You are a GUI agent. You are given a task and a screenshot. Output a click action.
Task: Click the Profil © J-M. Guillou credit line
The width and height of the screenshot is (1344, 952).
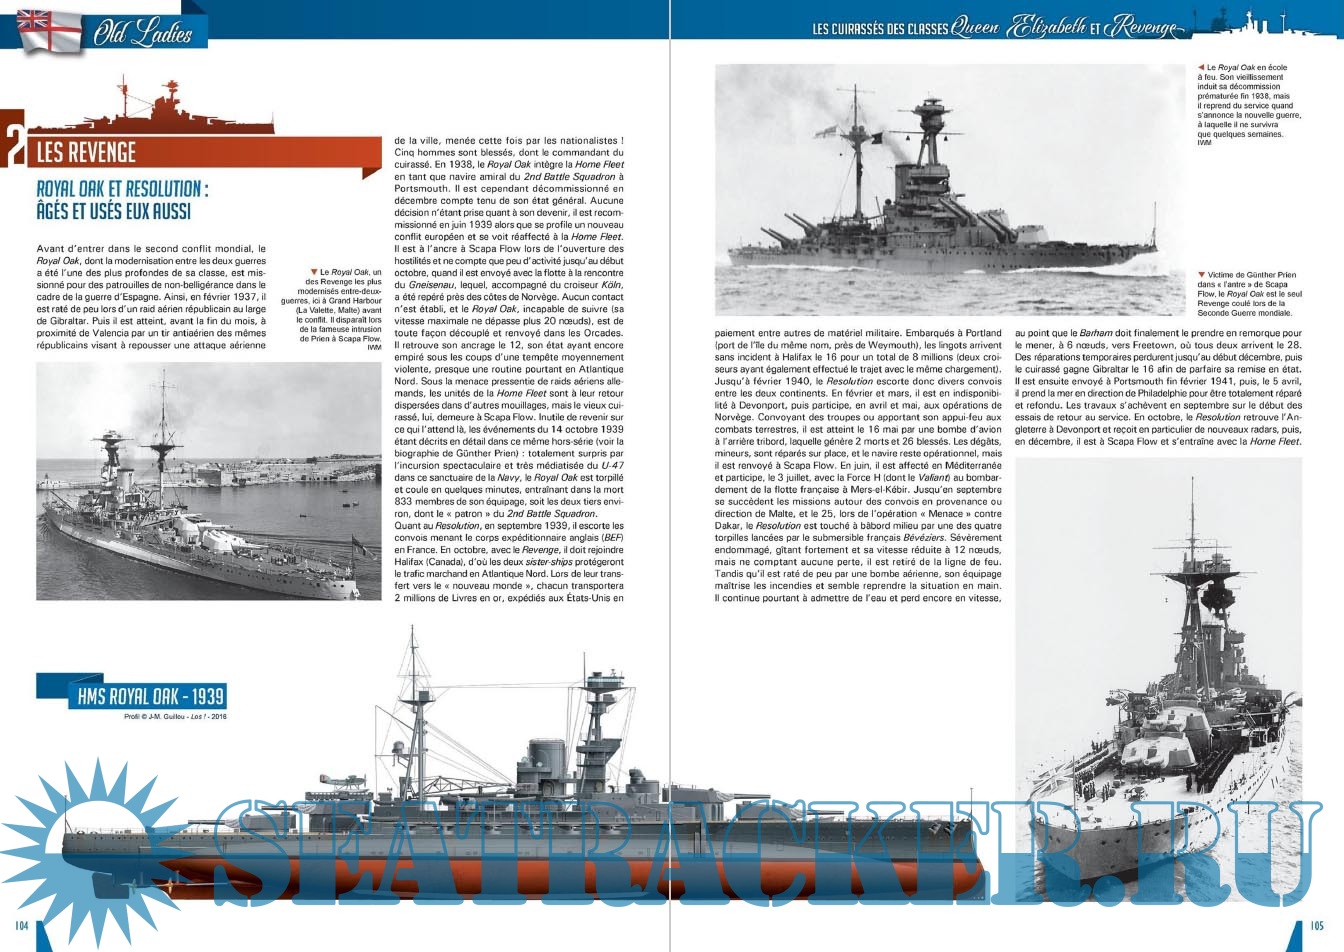(x=176, y=716)
